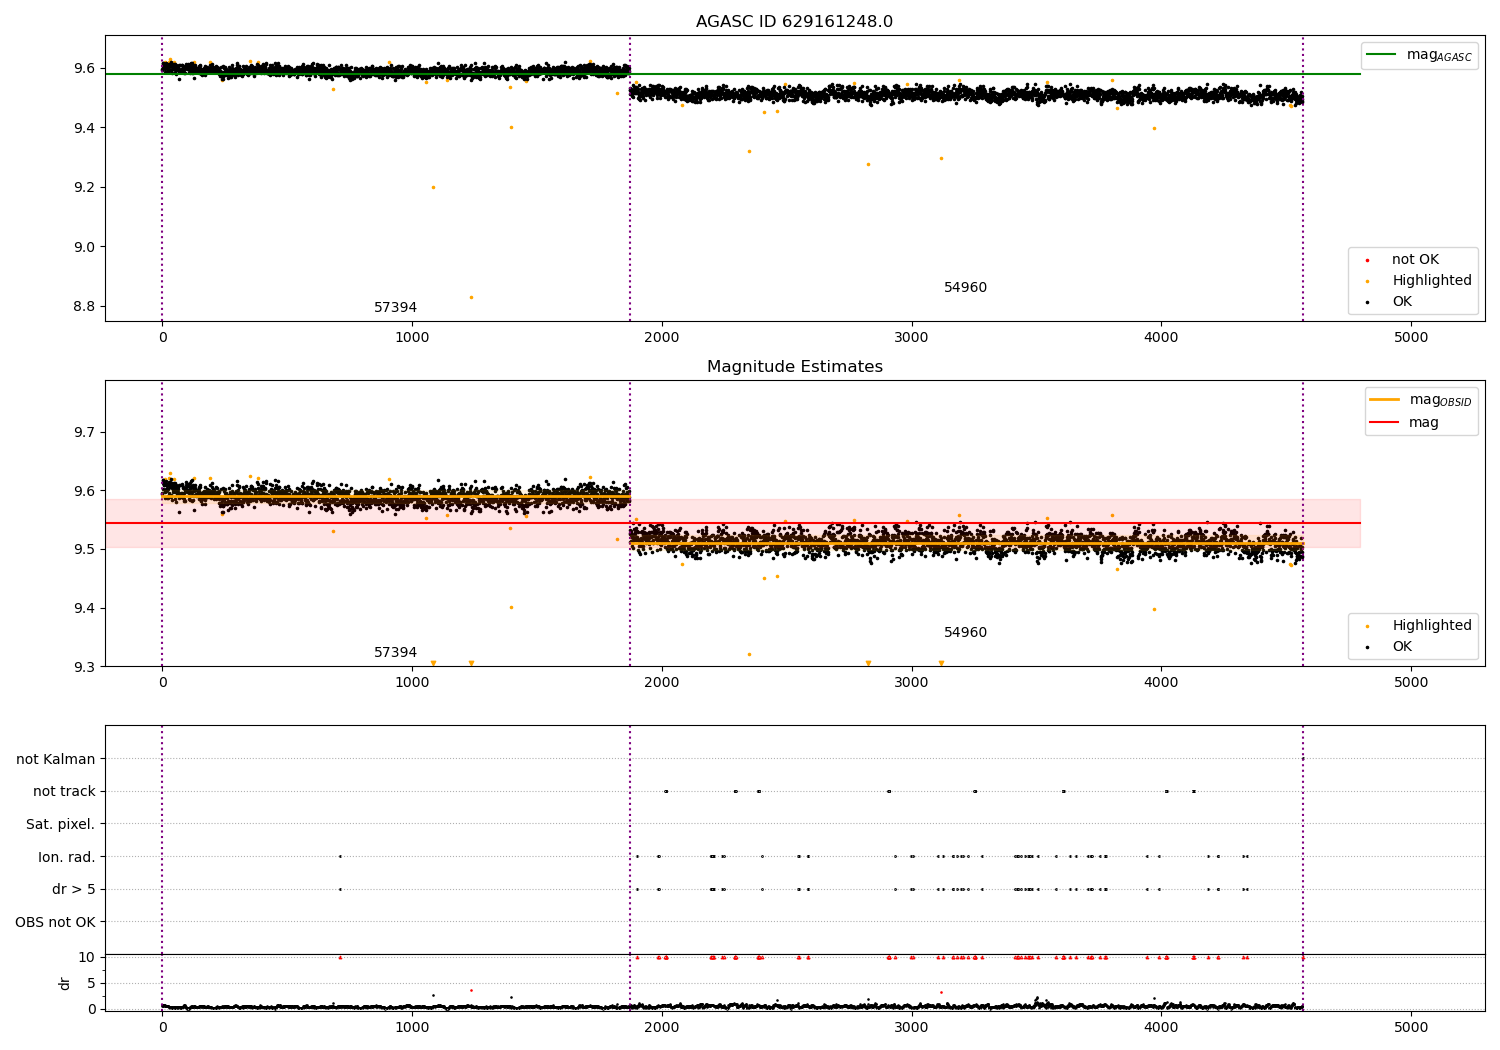Viewport: 1500px width, 1050px height.
Task: Click '54960' label in the Magnitude Estimates plot
Action: (965, 632)
